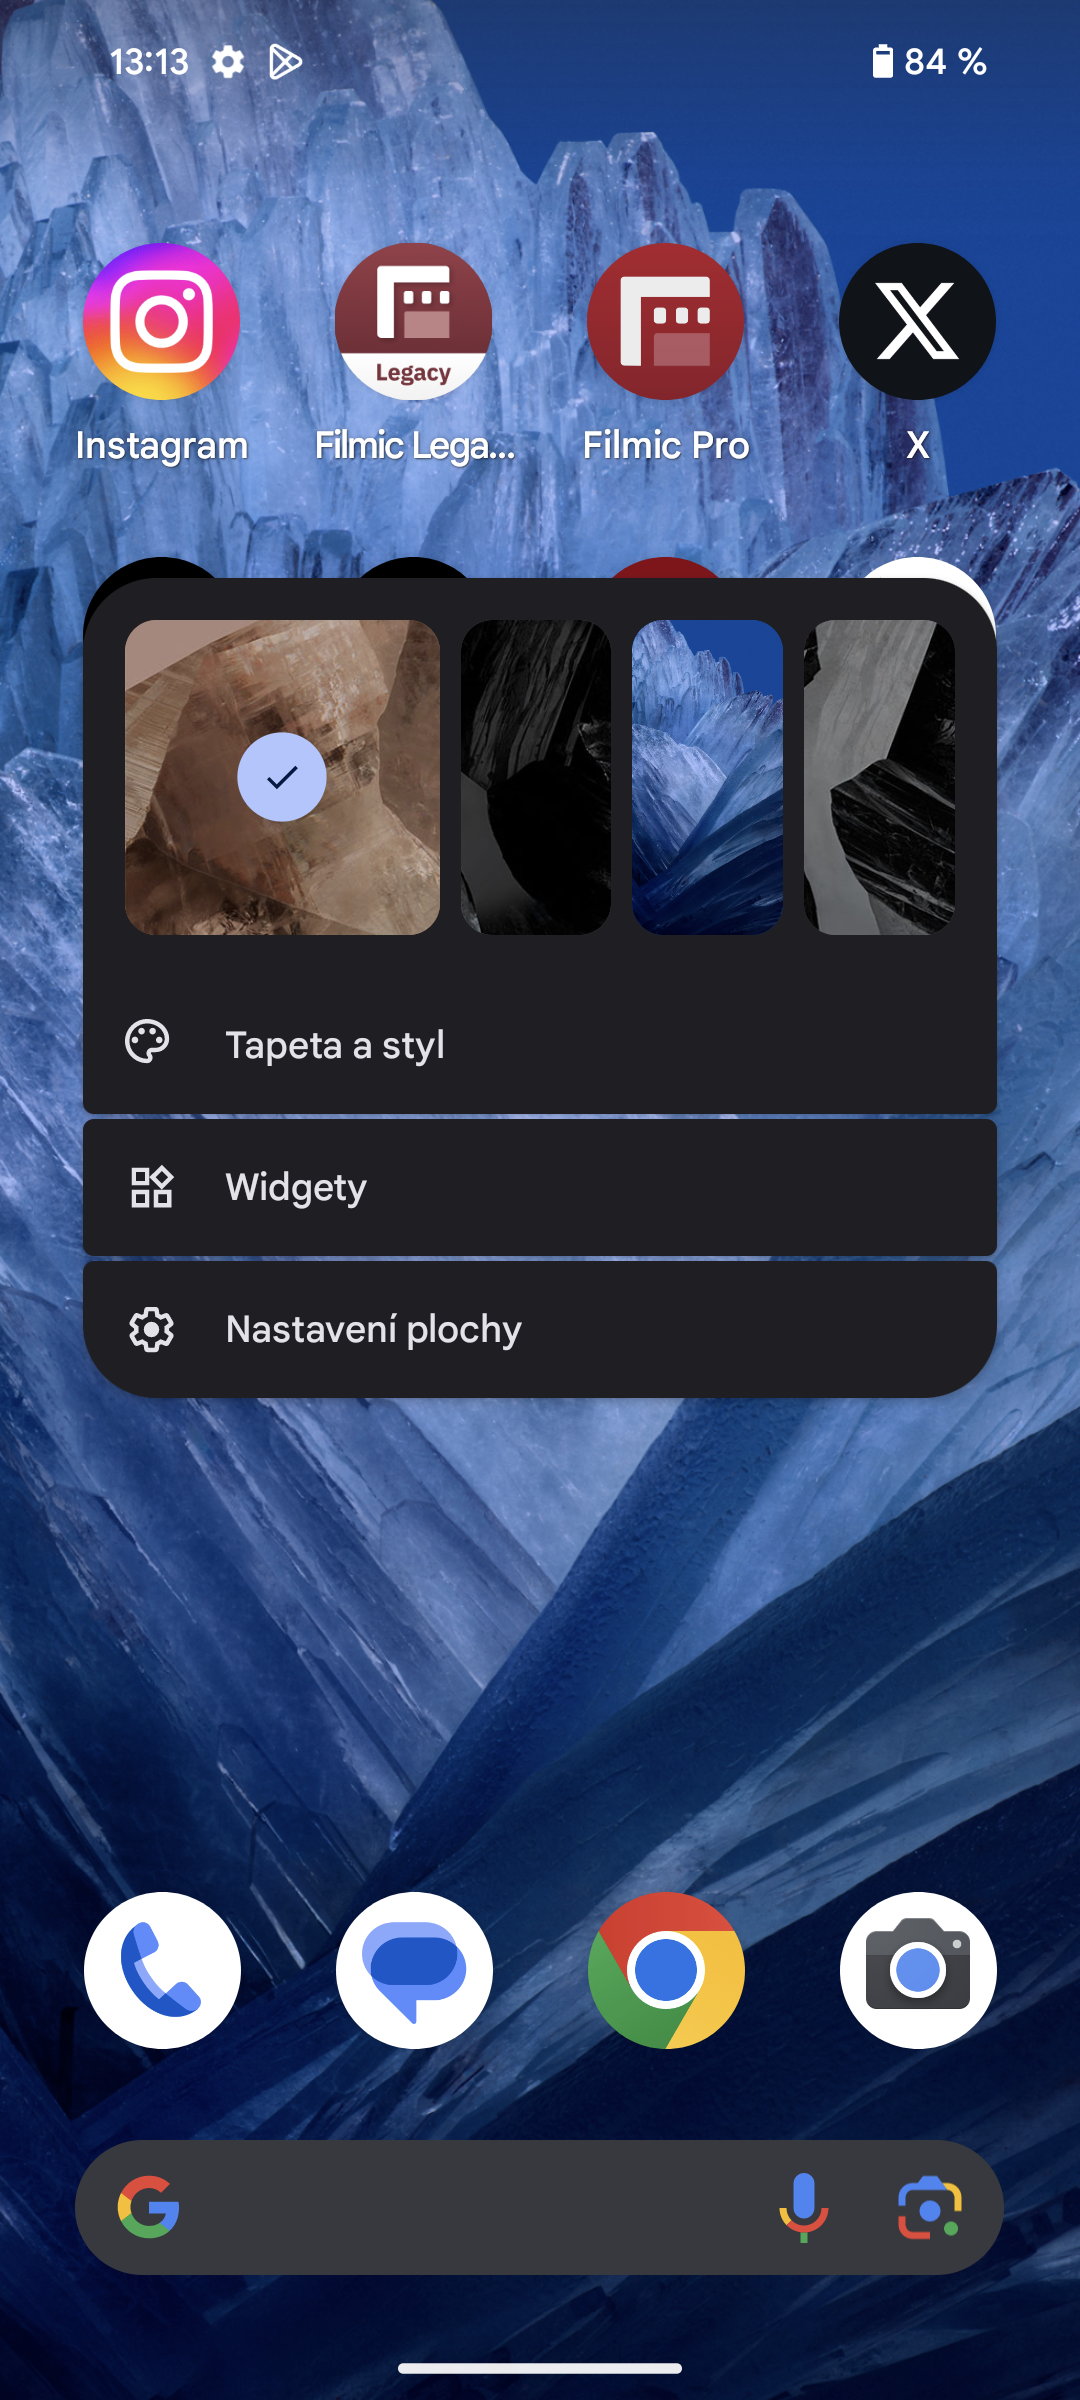Launch Filmic Legacy app
This screenshot has width=1080, height=2400.
point(413,322)
